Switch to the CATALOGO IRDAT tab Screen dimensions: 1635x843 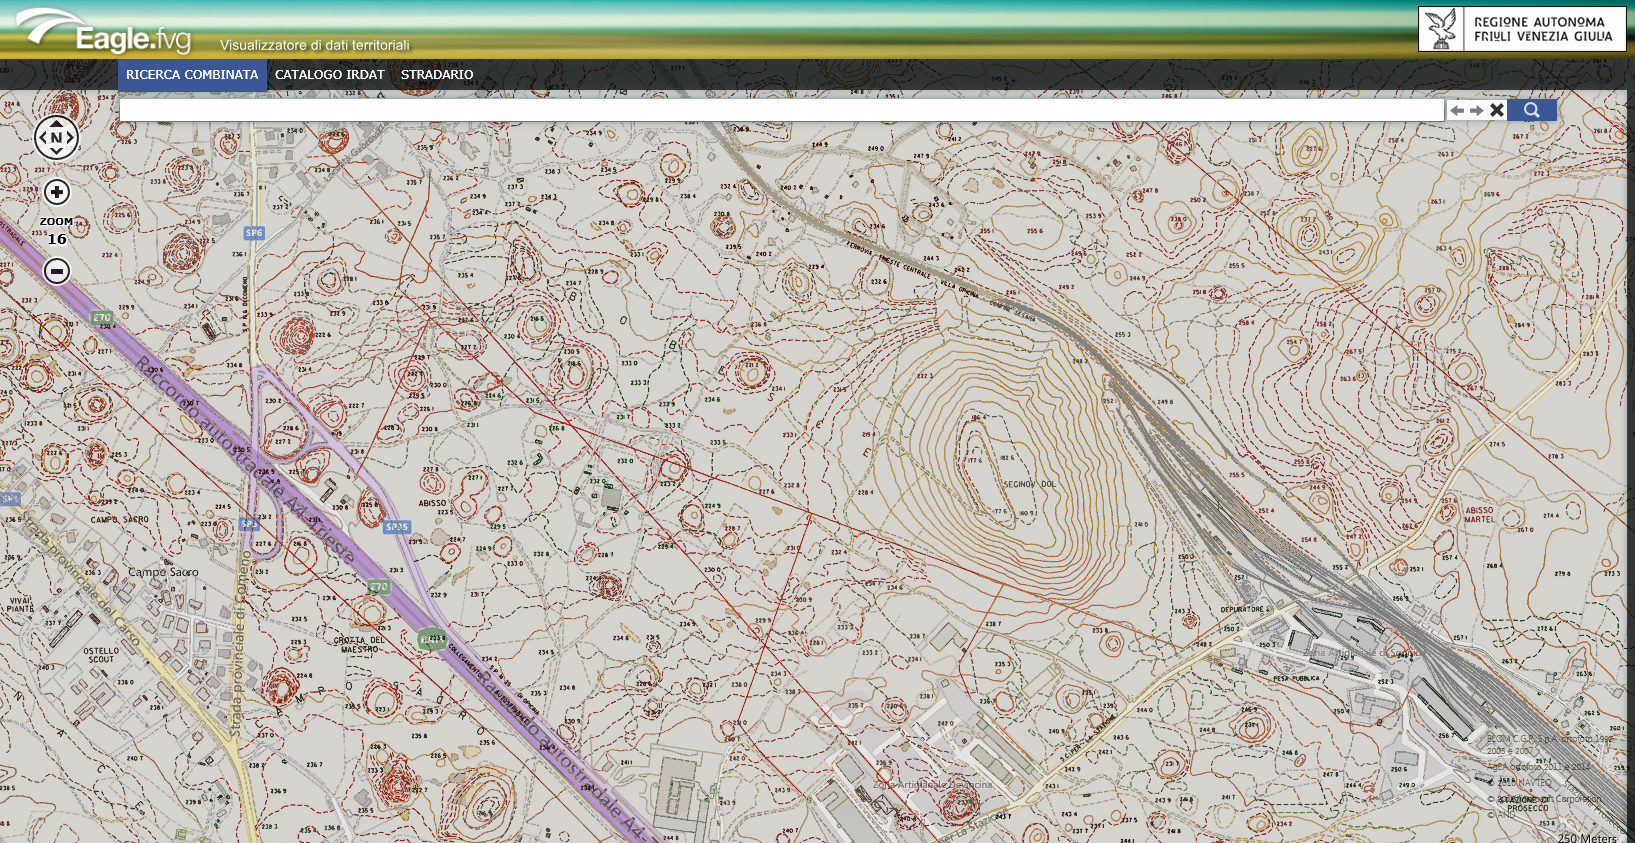pyautogui.click(x=330, y=75)
